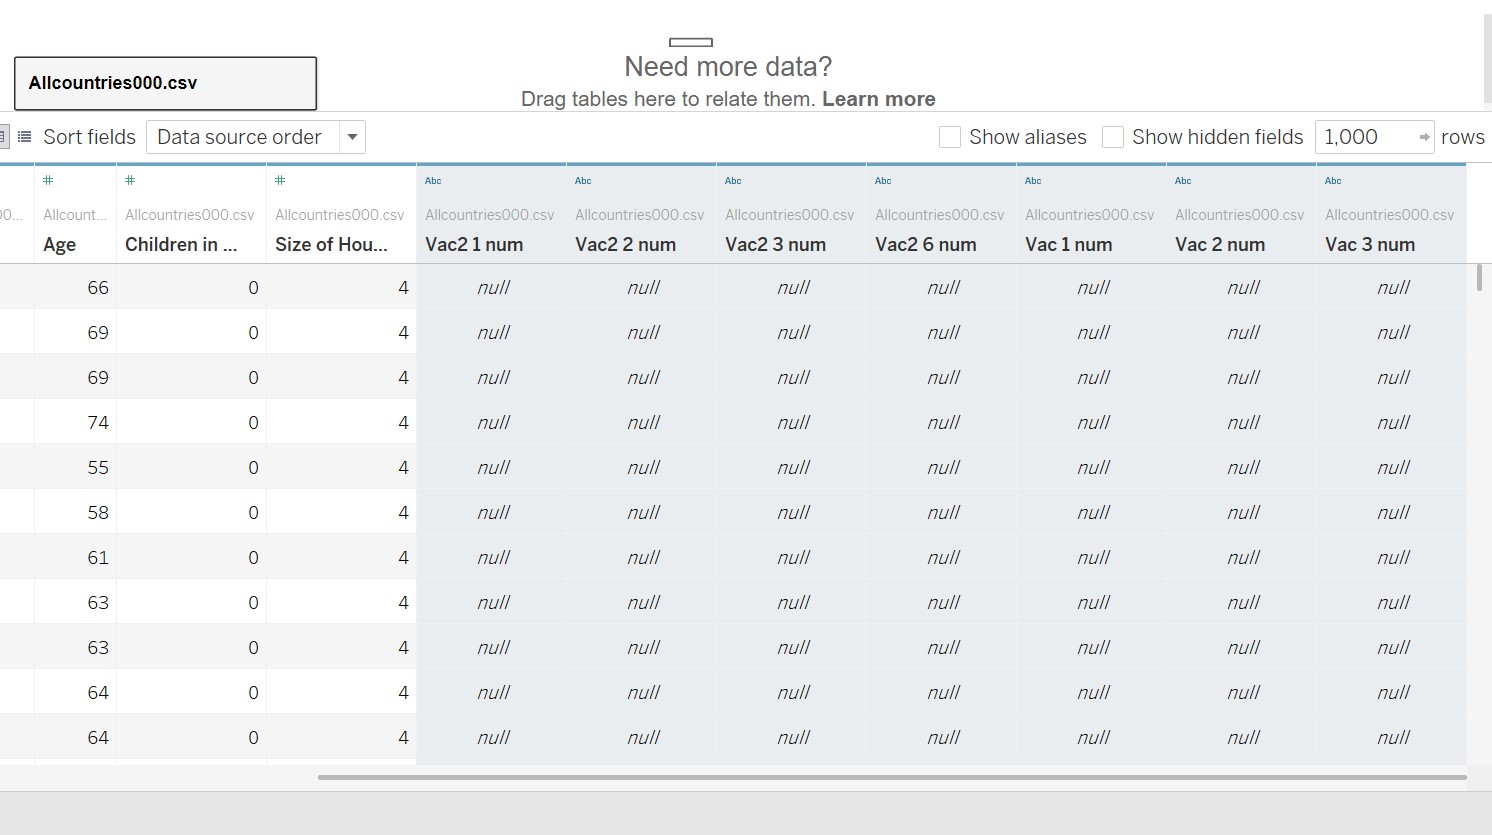
Task: Switch to metadata list view icon
Action: [24, 137]
